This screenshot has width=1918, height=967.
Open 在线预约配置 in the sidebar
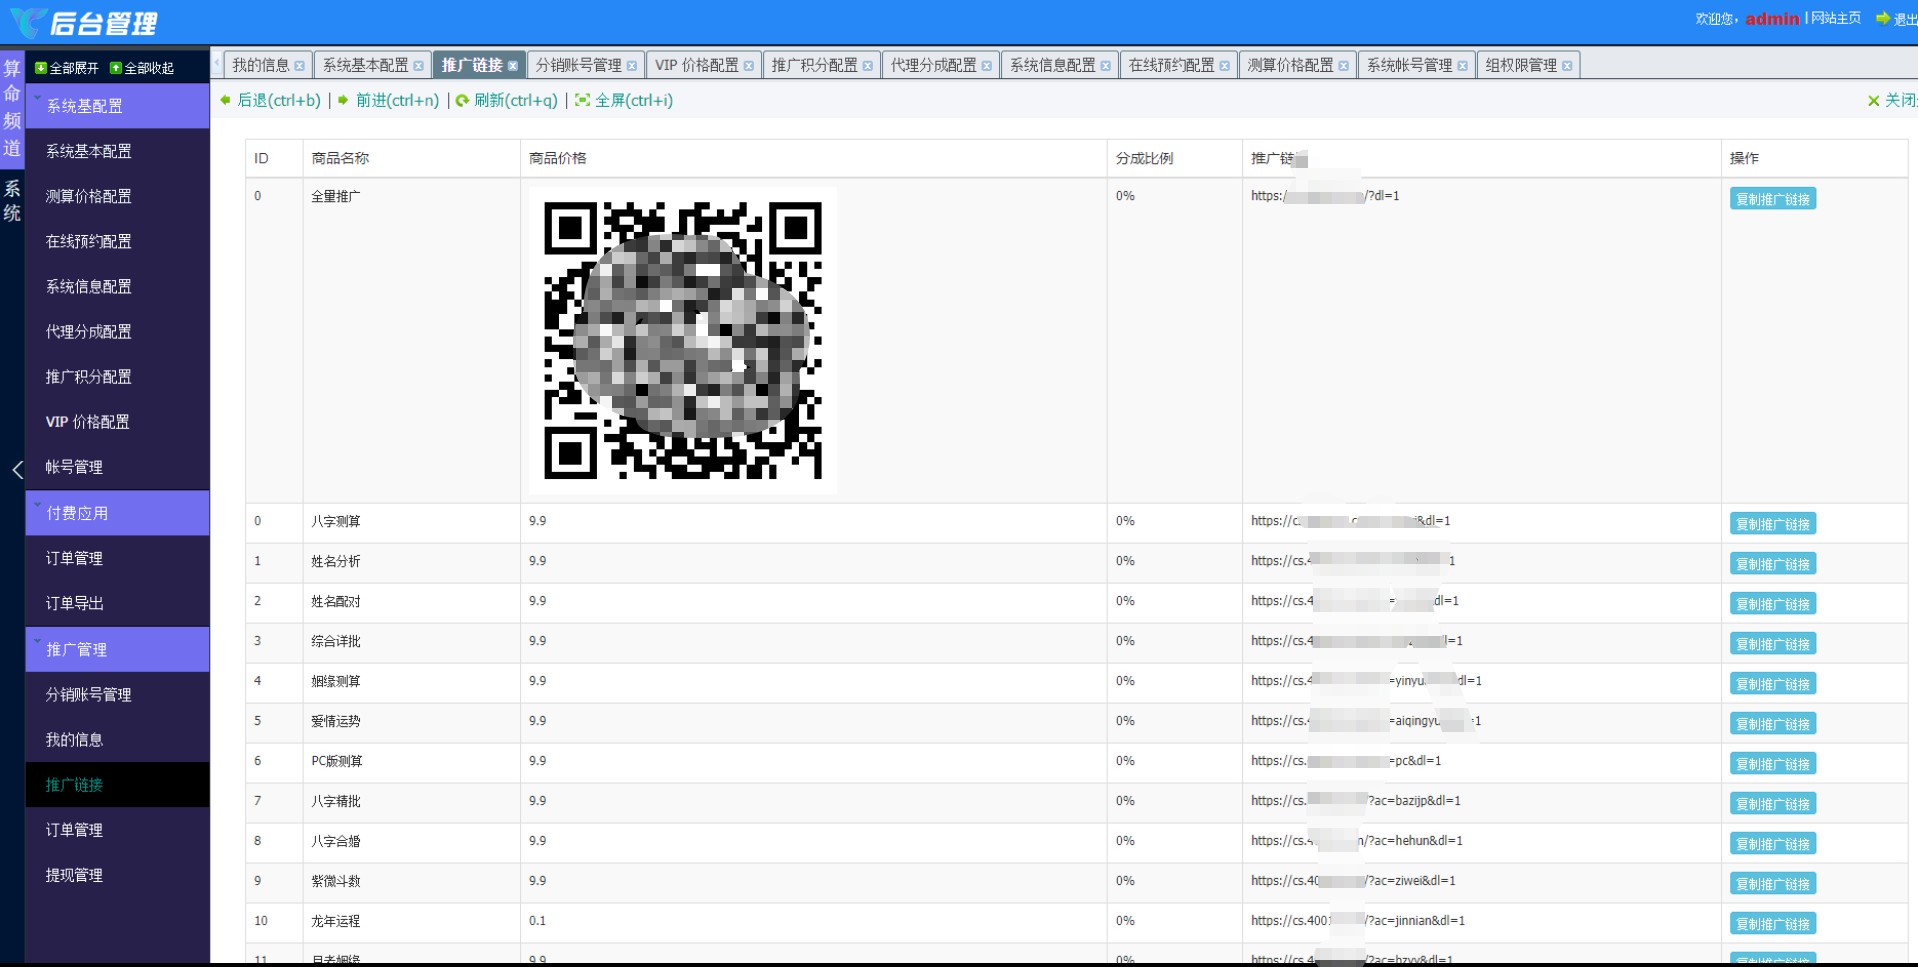117,241
